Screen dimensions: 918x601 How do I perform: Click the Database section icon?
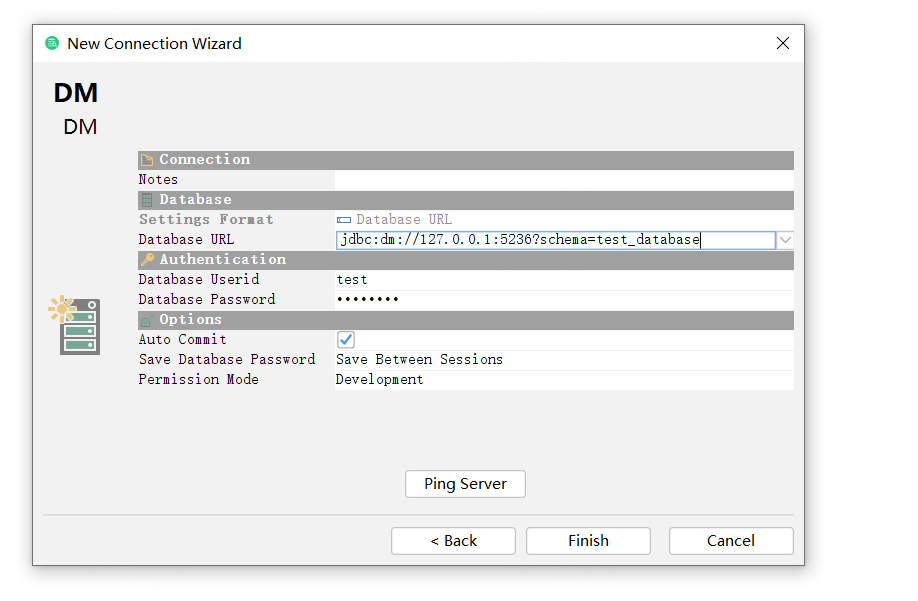[147, 200]
